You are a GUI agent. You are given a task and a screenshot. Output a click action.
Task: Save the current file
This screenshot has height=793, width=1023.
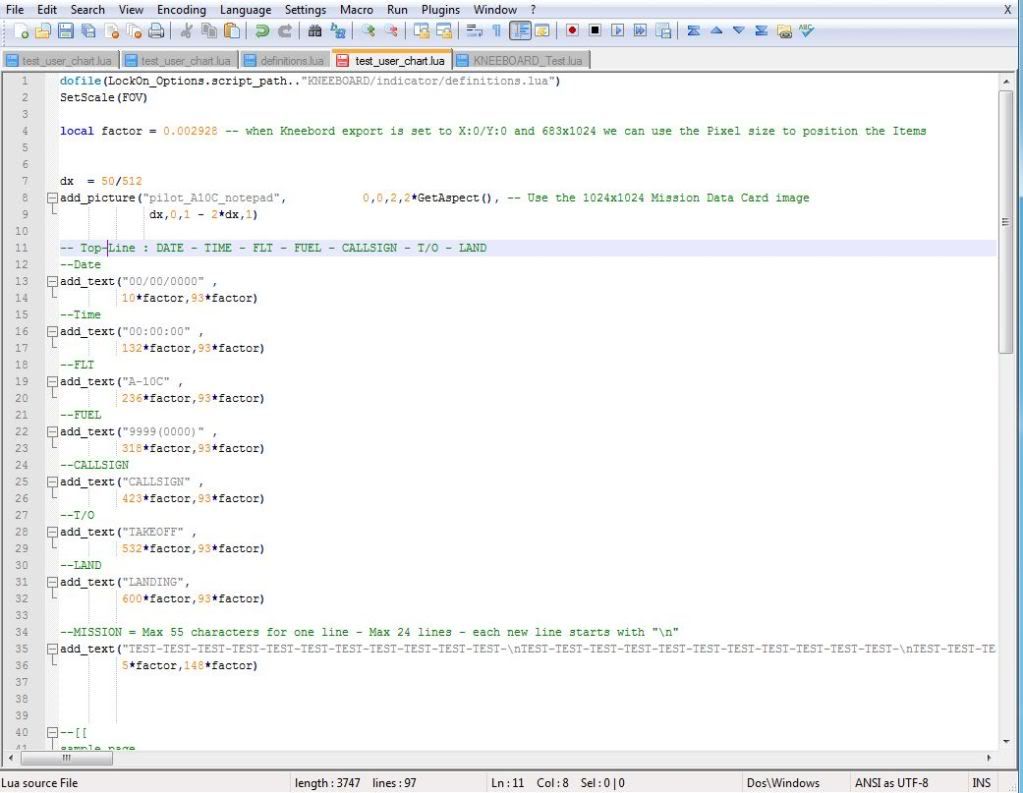65,31
